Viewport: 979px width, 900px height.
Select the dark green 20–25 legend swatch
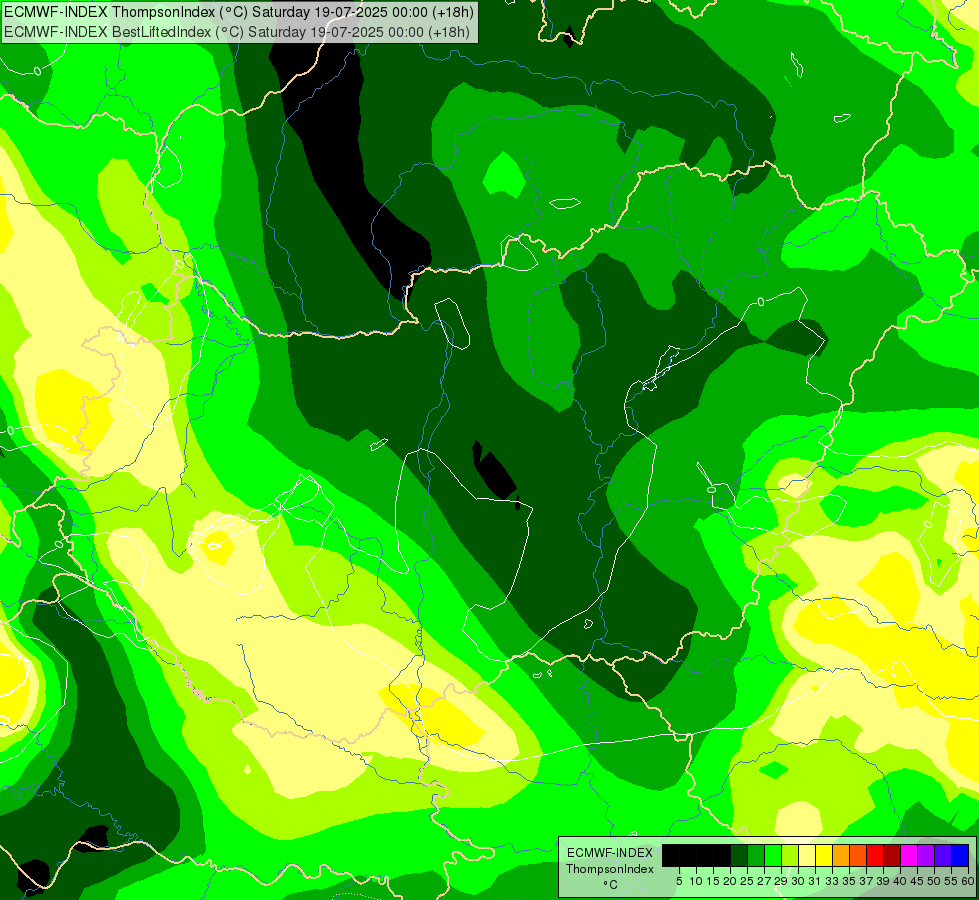click(739, 856)
